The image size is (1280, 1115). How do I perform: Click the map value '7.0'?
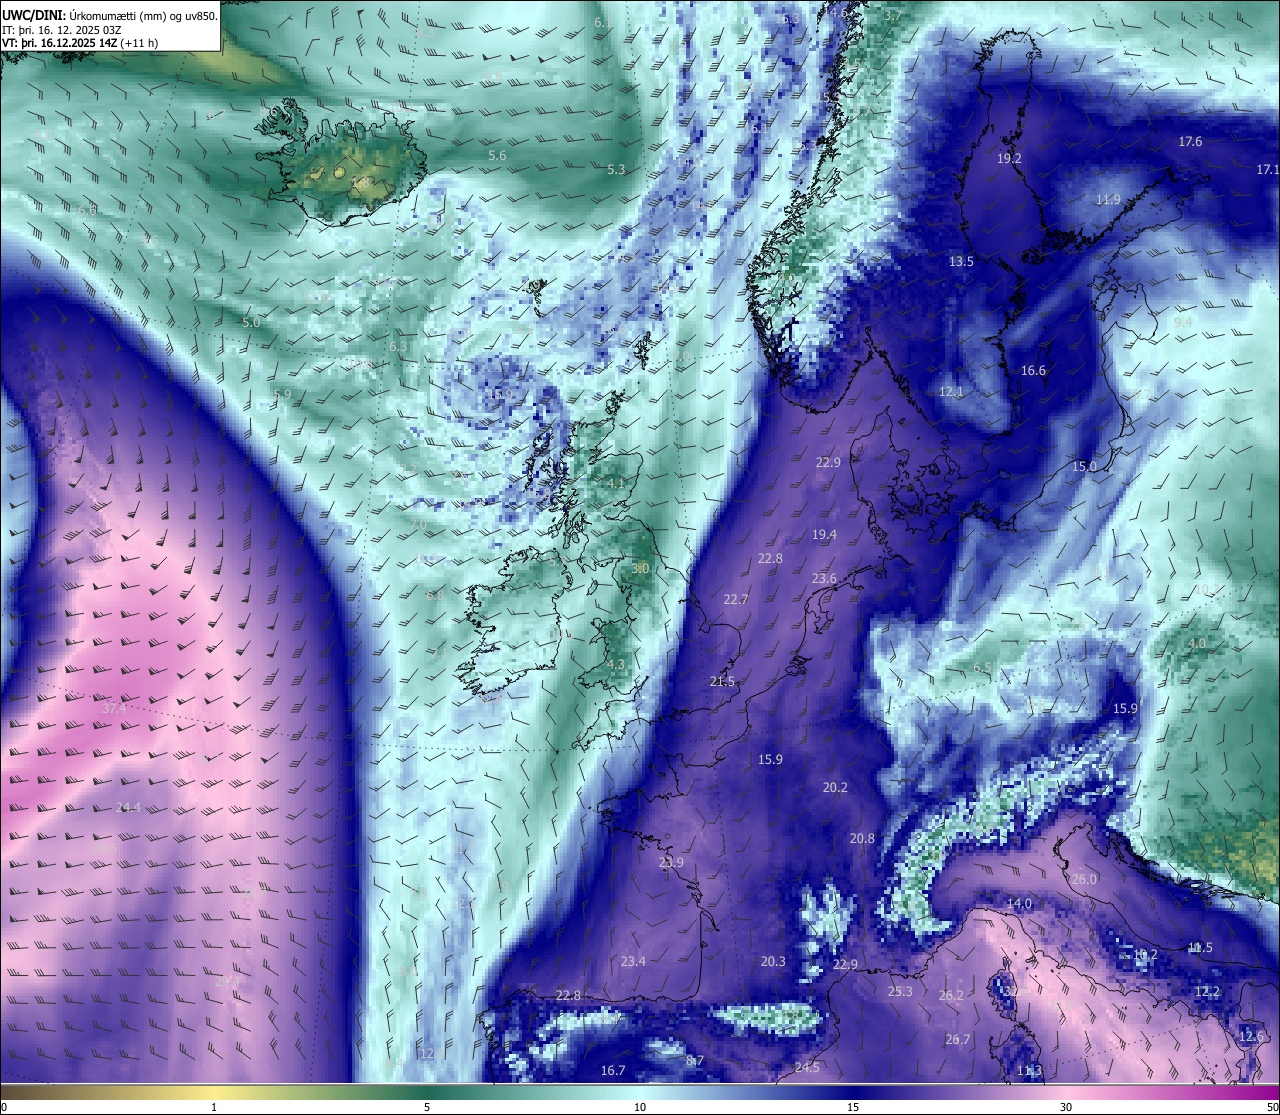[418, 524]
